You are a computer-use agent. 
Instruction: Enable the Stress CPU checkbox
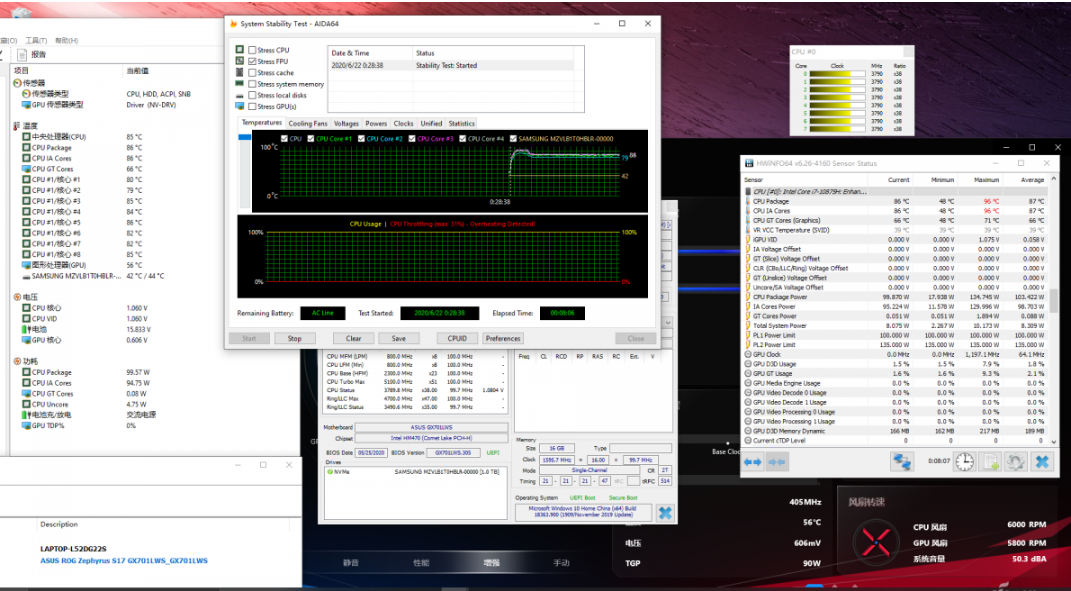(252, 50)
